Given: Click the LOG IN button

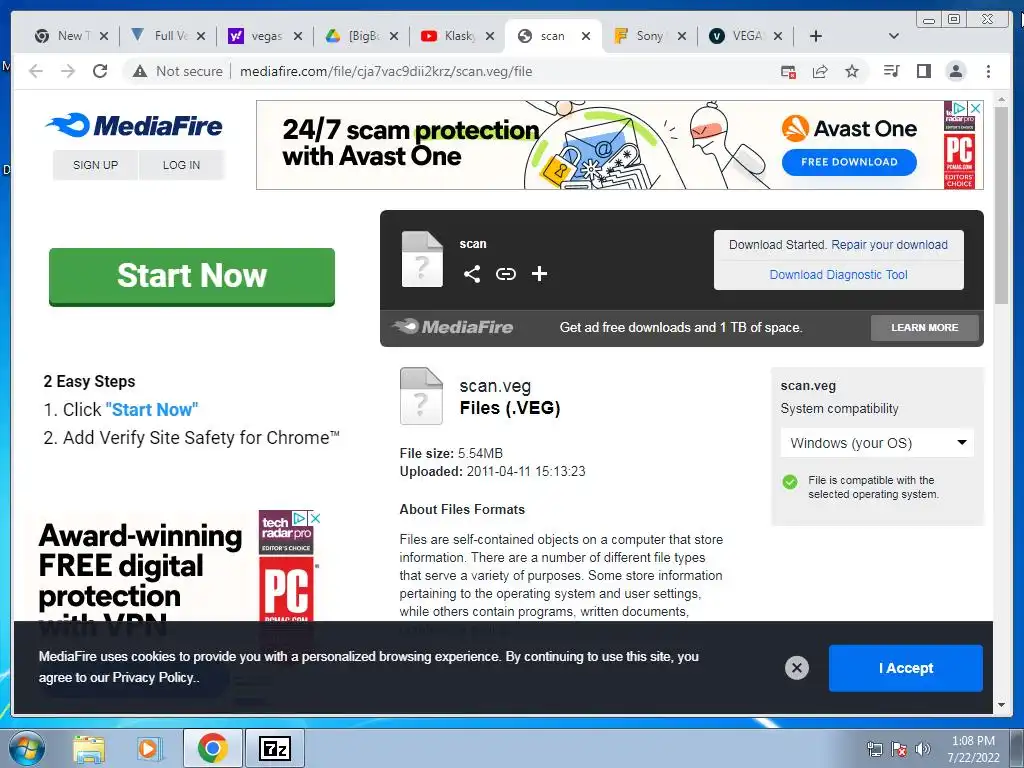Looking at the screenshot, I should click(182, 165).
